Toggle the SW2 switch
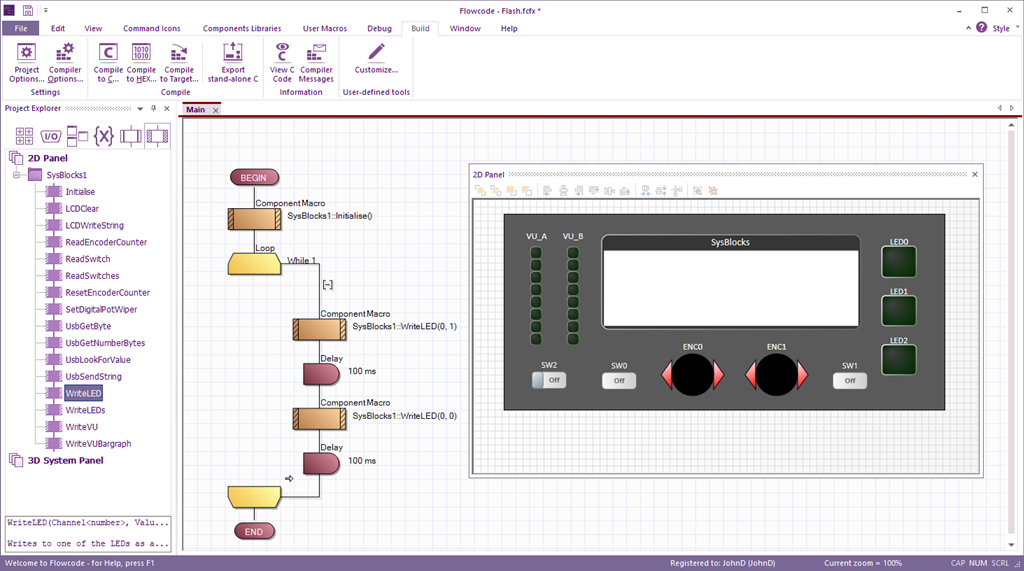This screenshot has height=571, width=1024. 549,380
